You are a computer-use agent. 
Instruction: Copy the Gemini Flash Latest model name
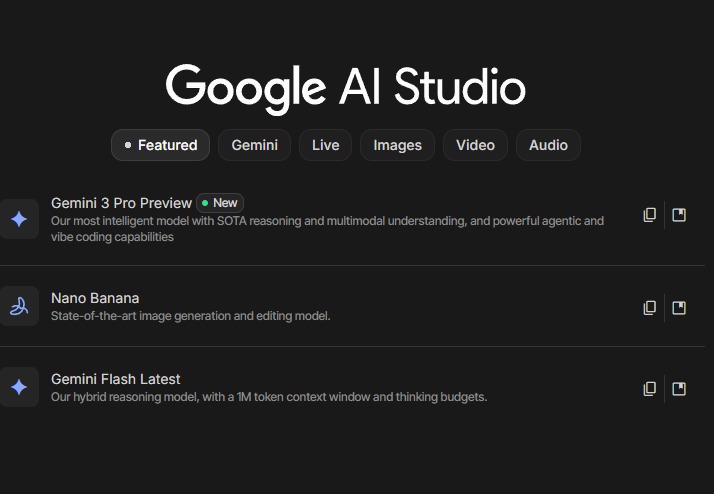(x=650, y=388)
